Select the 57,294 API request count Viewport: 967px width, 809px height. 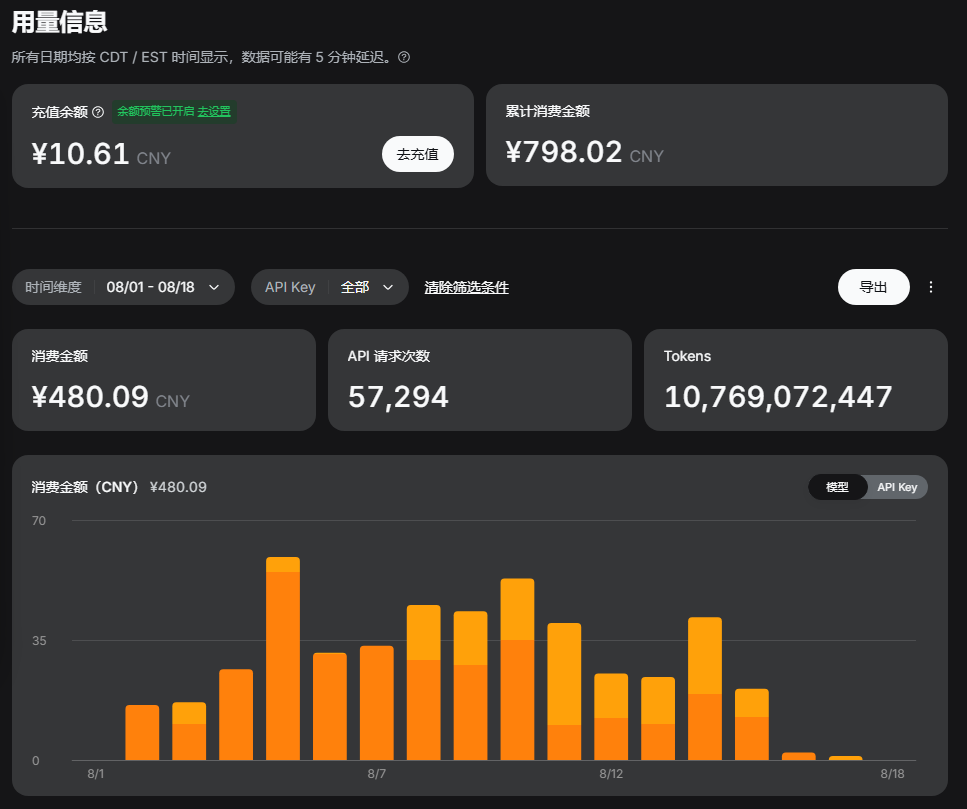point(398,397)
